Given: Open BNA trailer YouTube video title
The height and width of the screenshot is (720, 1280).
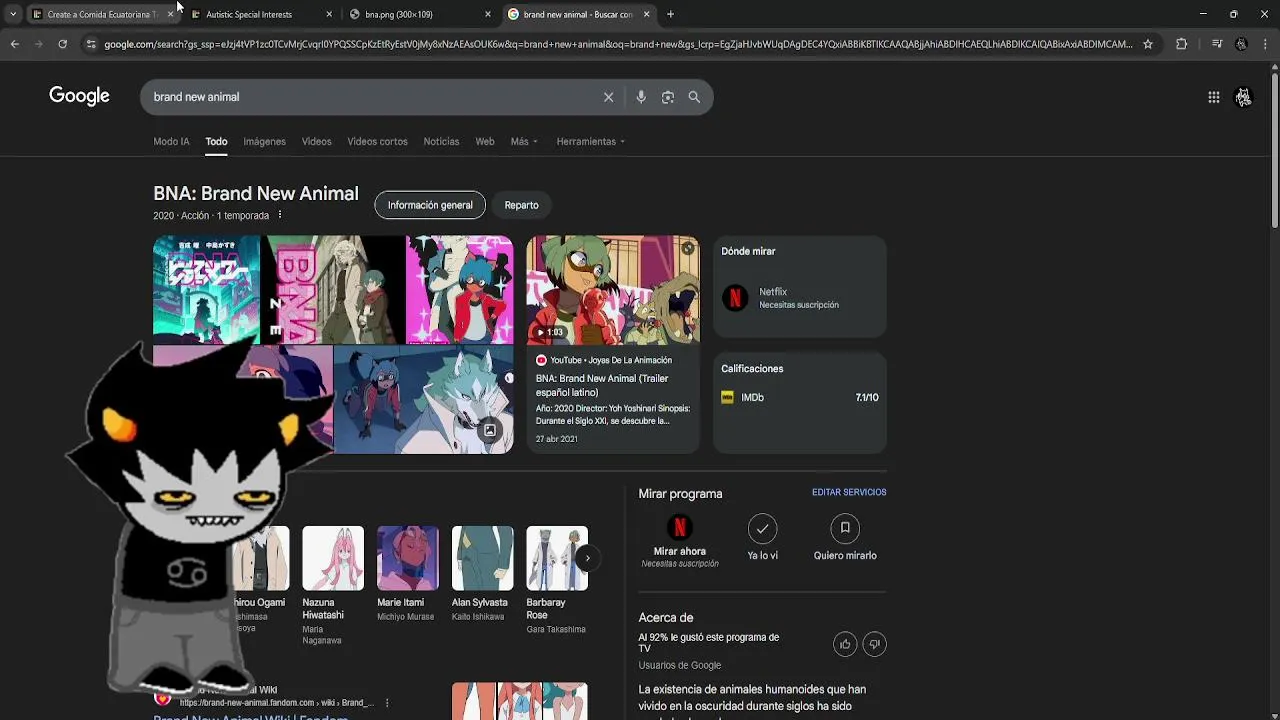Looking at the screenshot, I should point(602,385).
